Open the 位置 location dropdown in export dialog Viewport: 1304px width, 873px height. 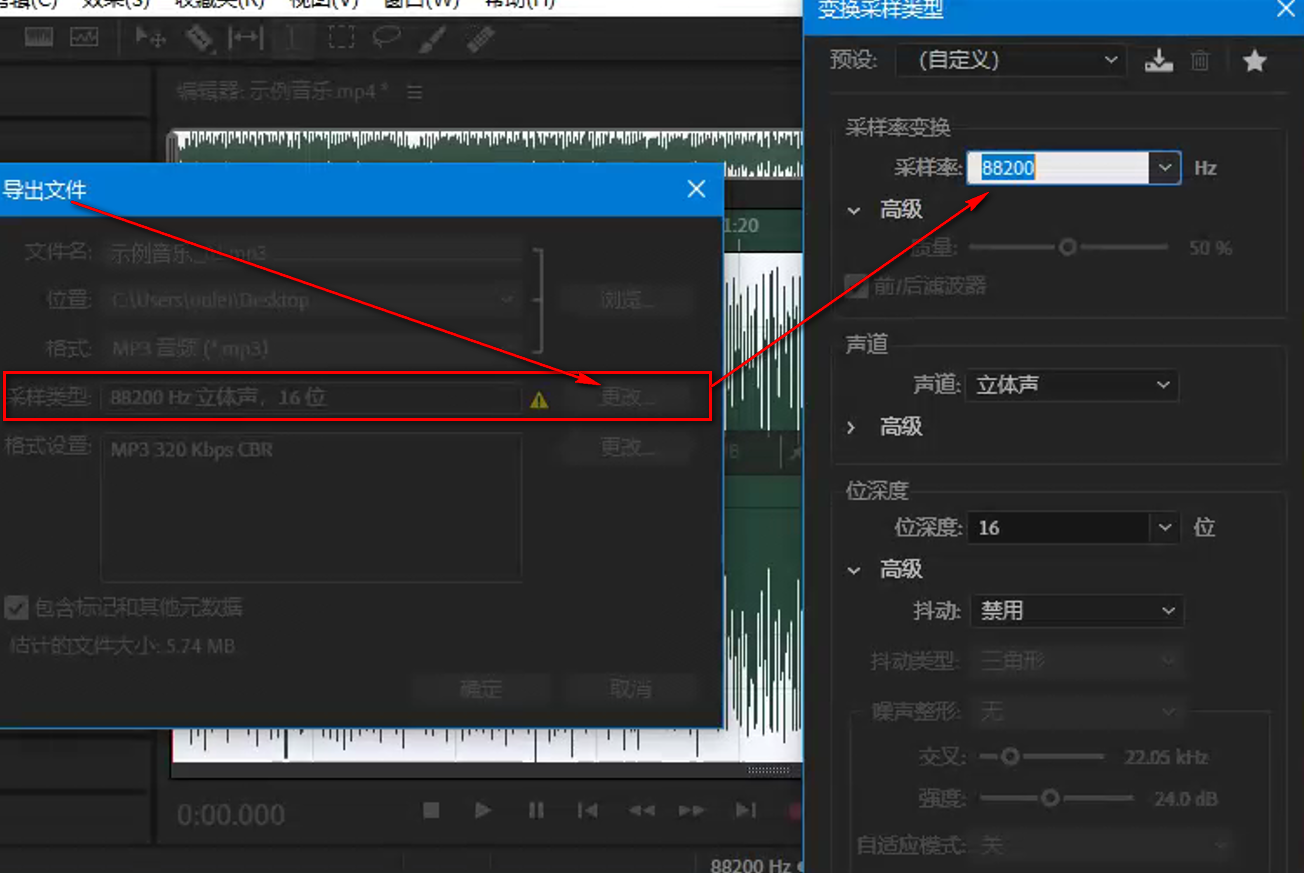pyautogui.click(x=311, y=299)
